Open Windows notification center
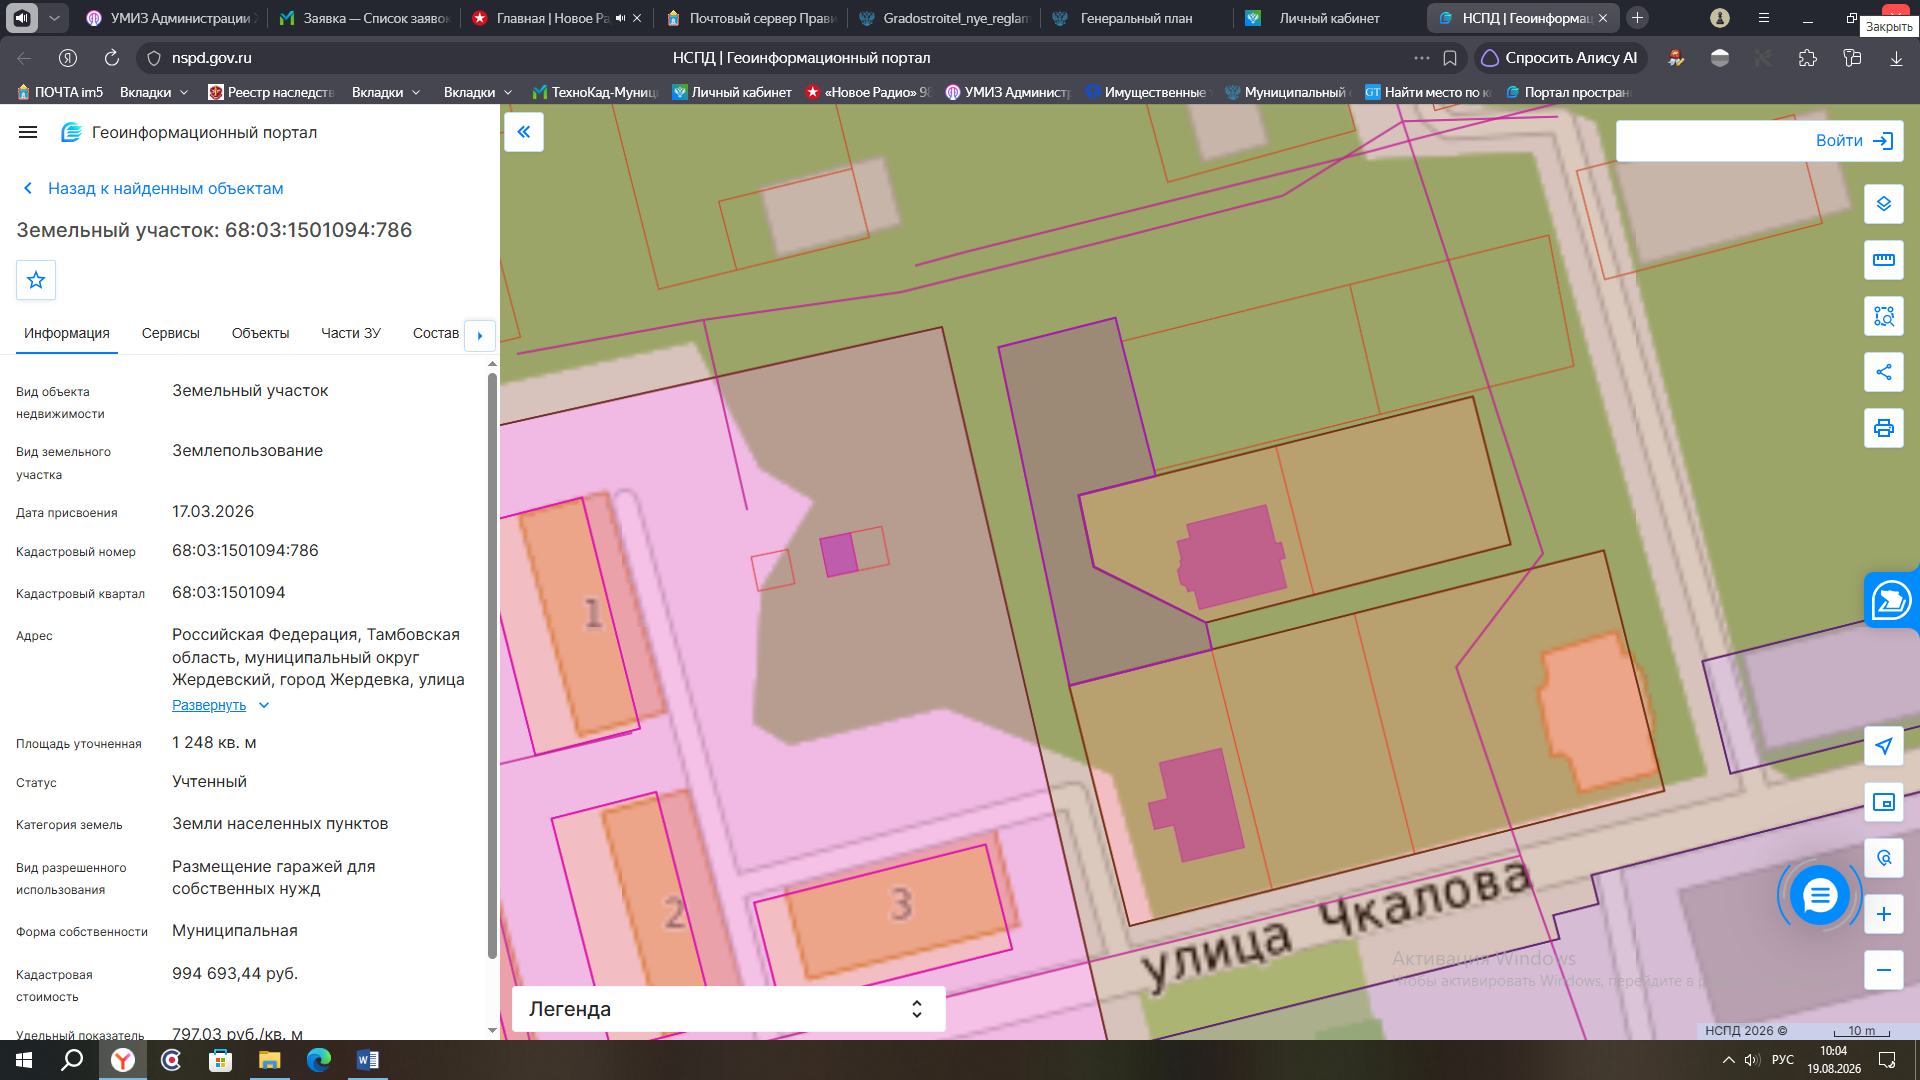 1887,1060
